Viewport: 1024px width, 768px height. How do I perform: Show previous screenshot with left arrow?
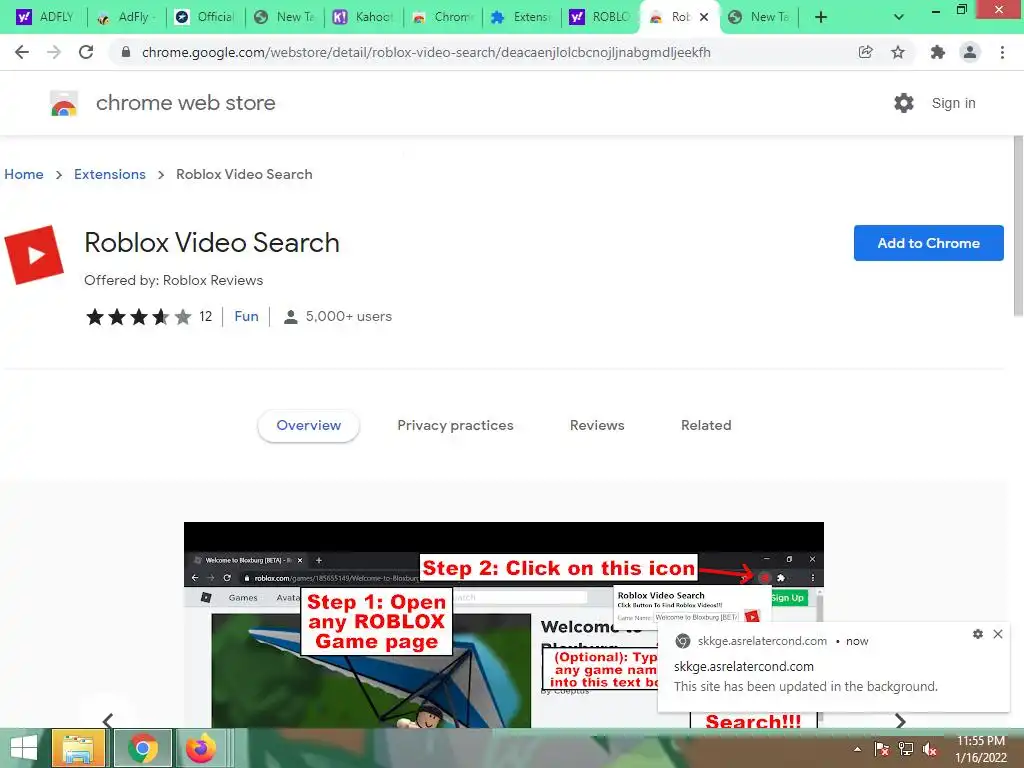[108, 720]
